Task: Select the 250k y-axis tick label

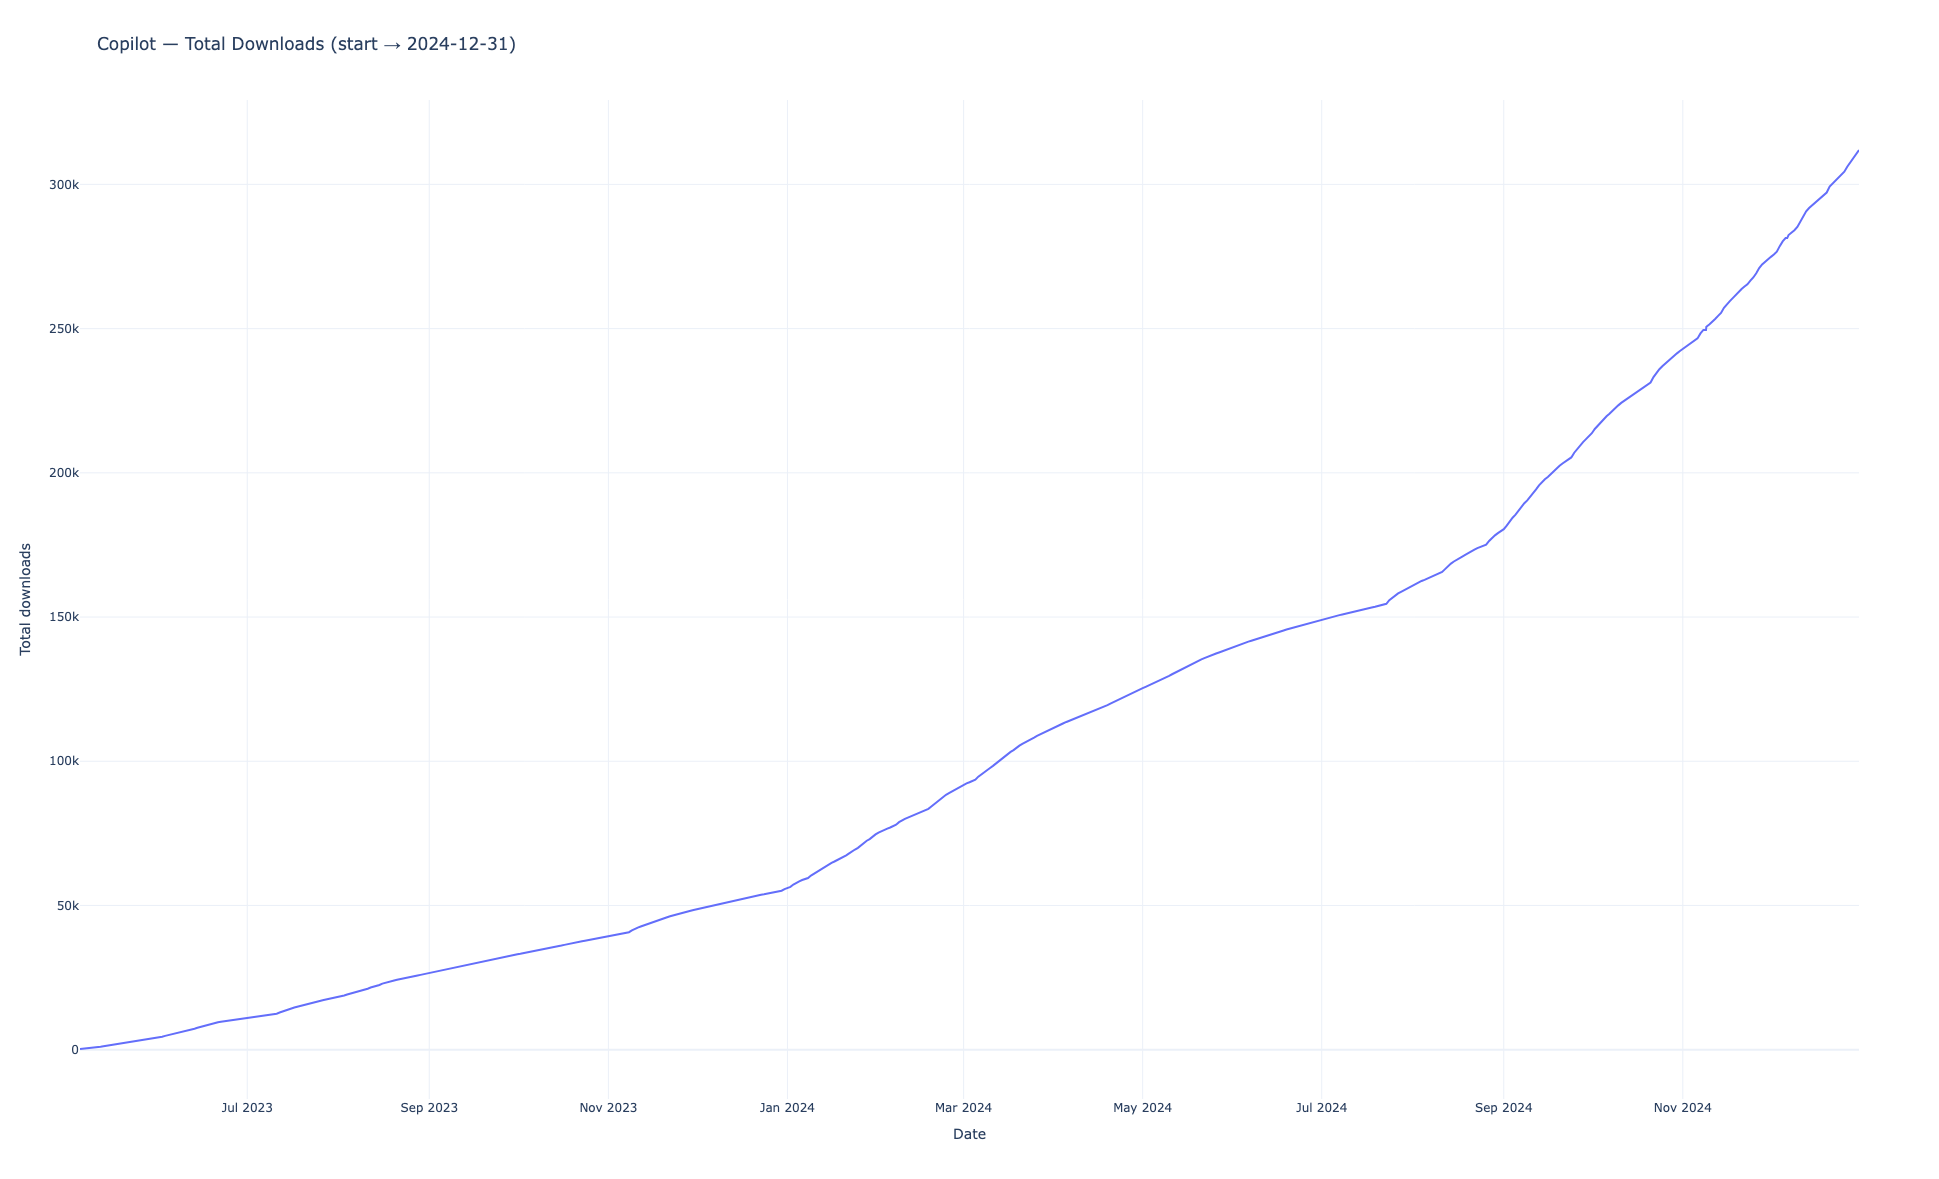Action: point(64,329)
